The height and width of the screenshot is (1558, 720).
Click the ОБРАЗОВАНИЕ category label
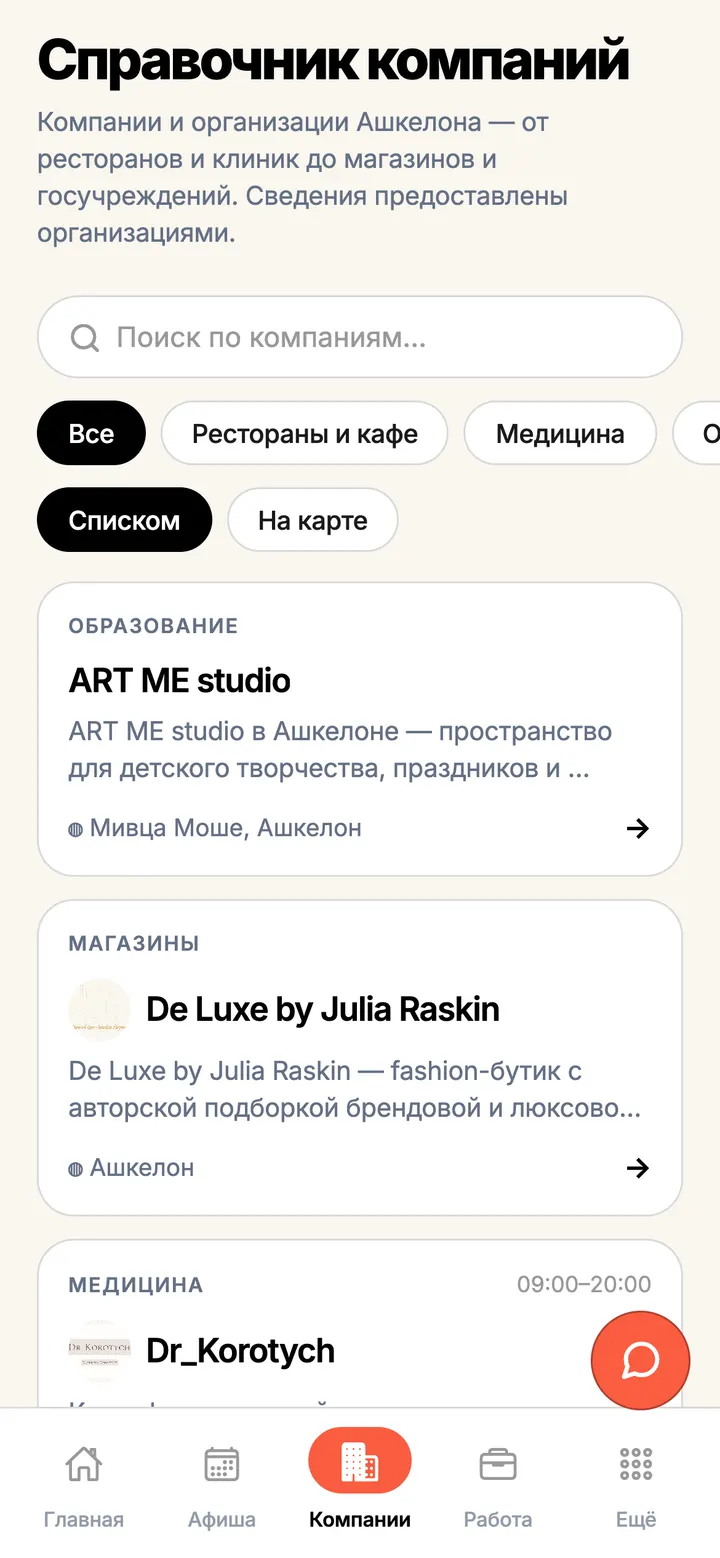coord(153,626)
